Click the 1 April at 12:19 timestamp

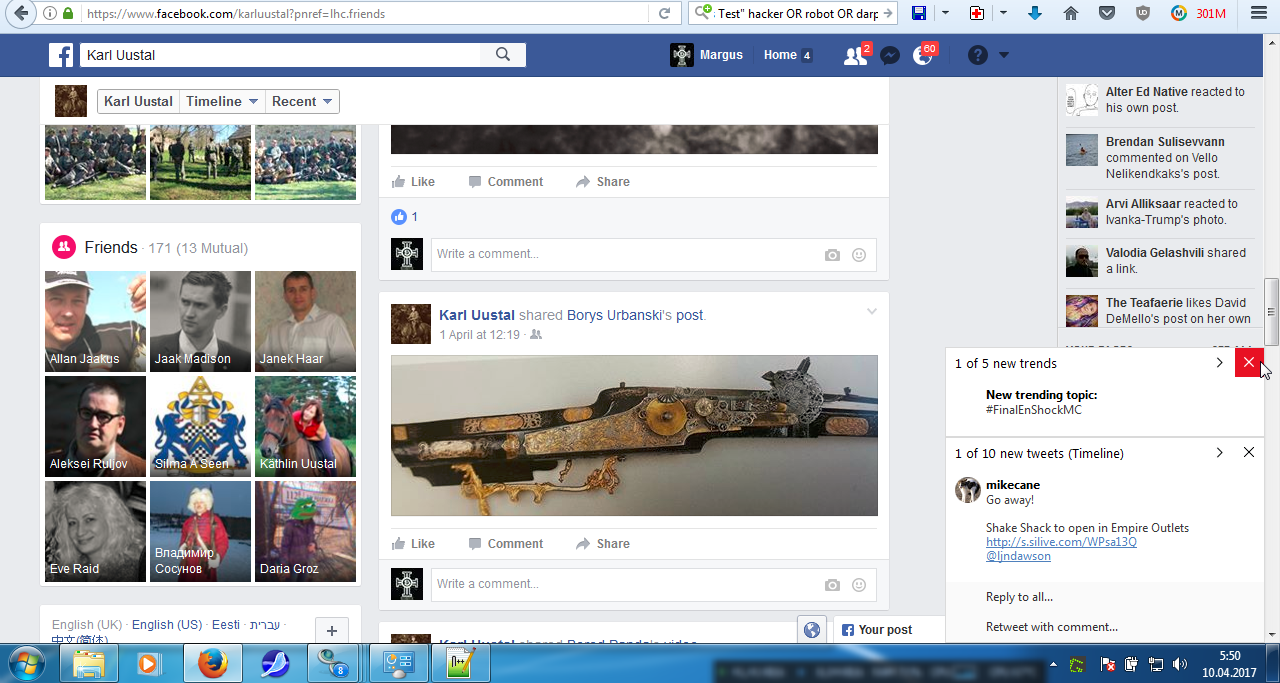click(480, 335)
